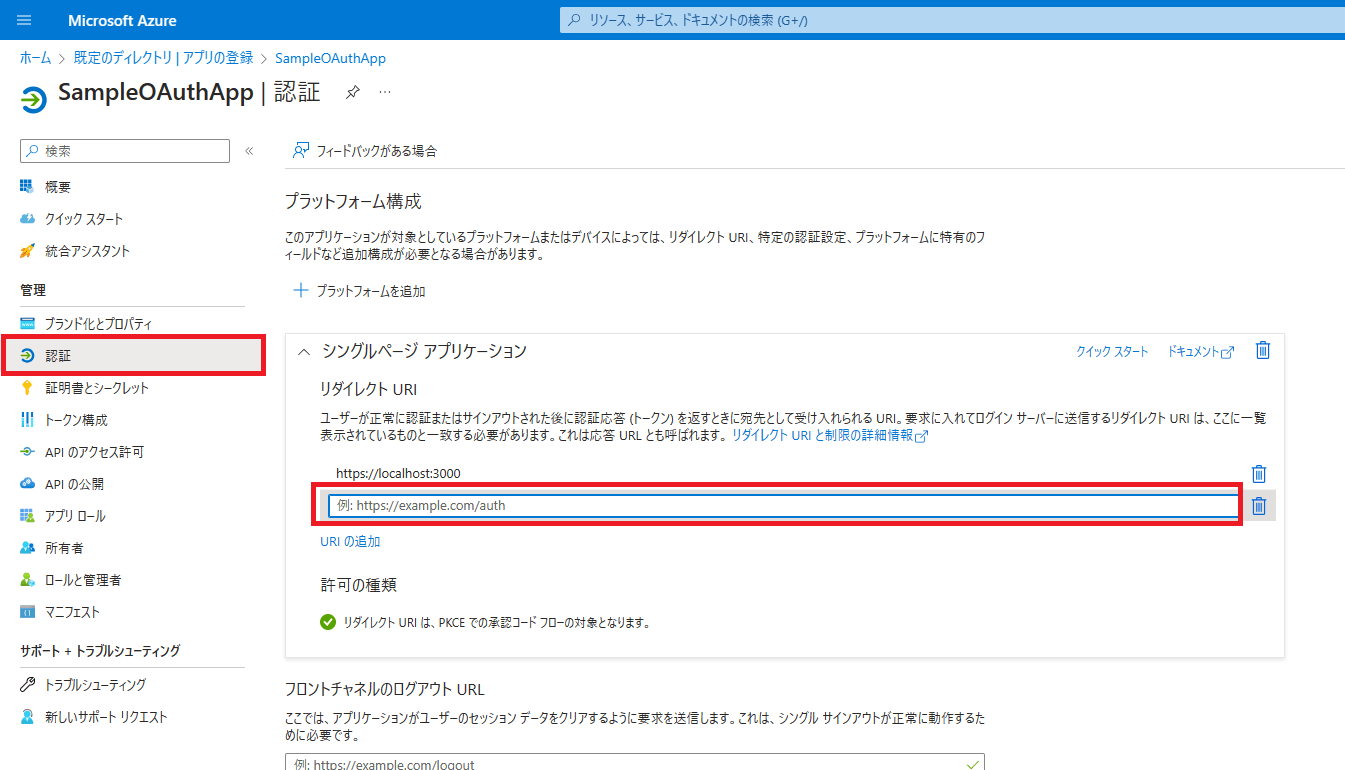The width and height of the screenshot is (1345, 770).
Task: Click the 認証 icon in sidebar
Action: [x=28, y=356]
